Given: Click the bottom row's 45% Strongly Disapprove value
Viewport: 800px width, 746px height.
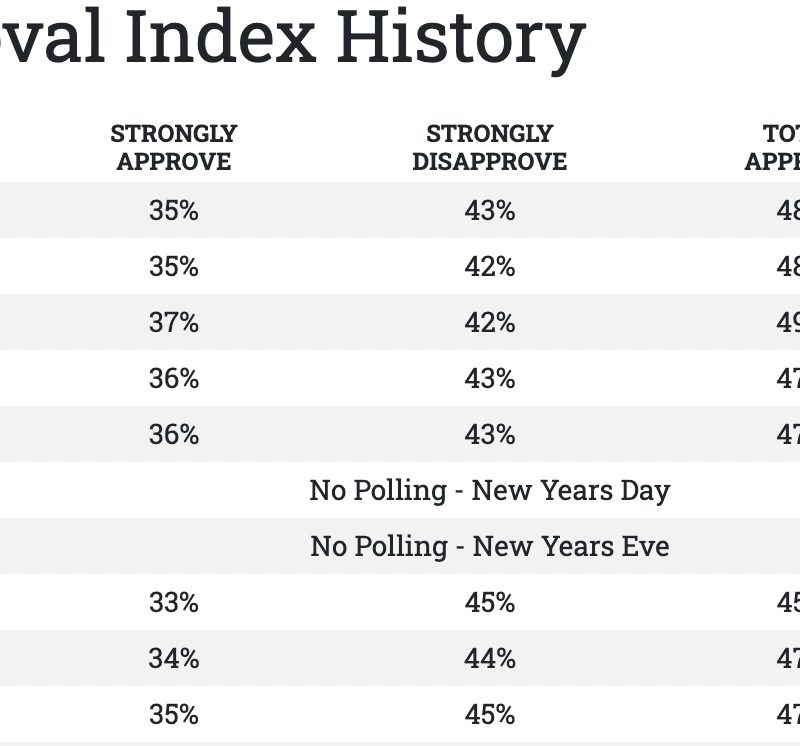Looking at the screenshot, I should click(x=489, y=715).
